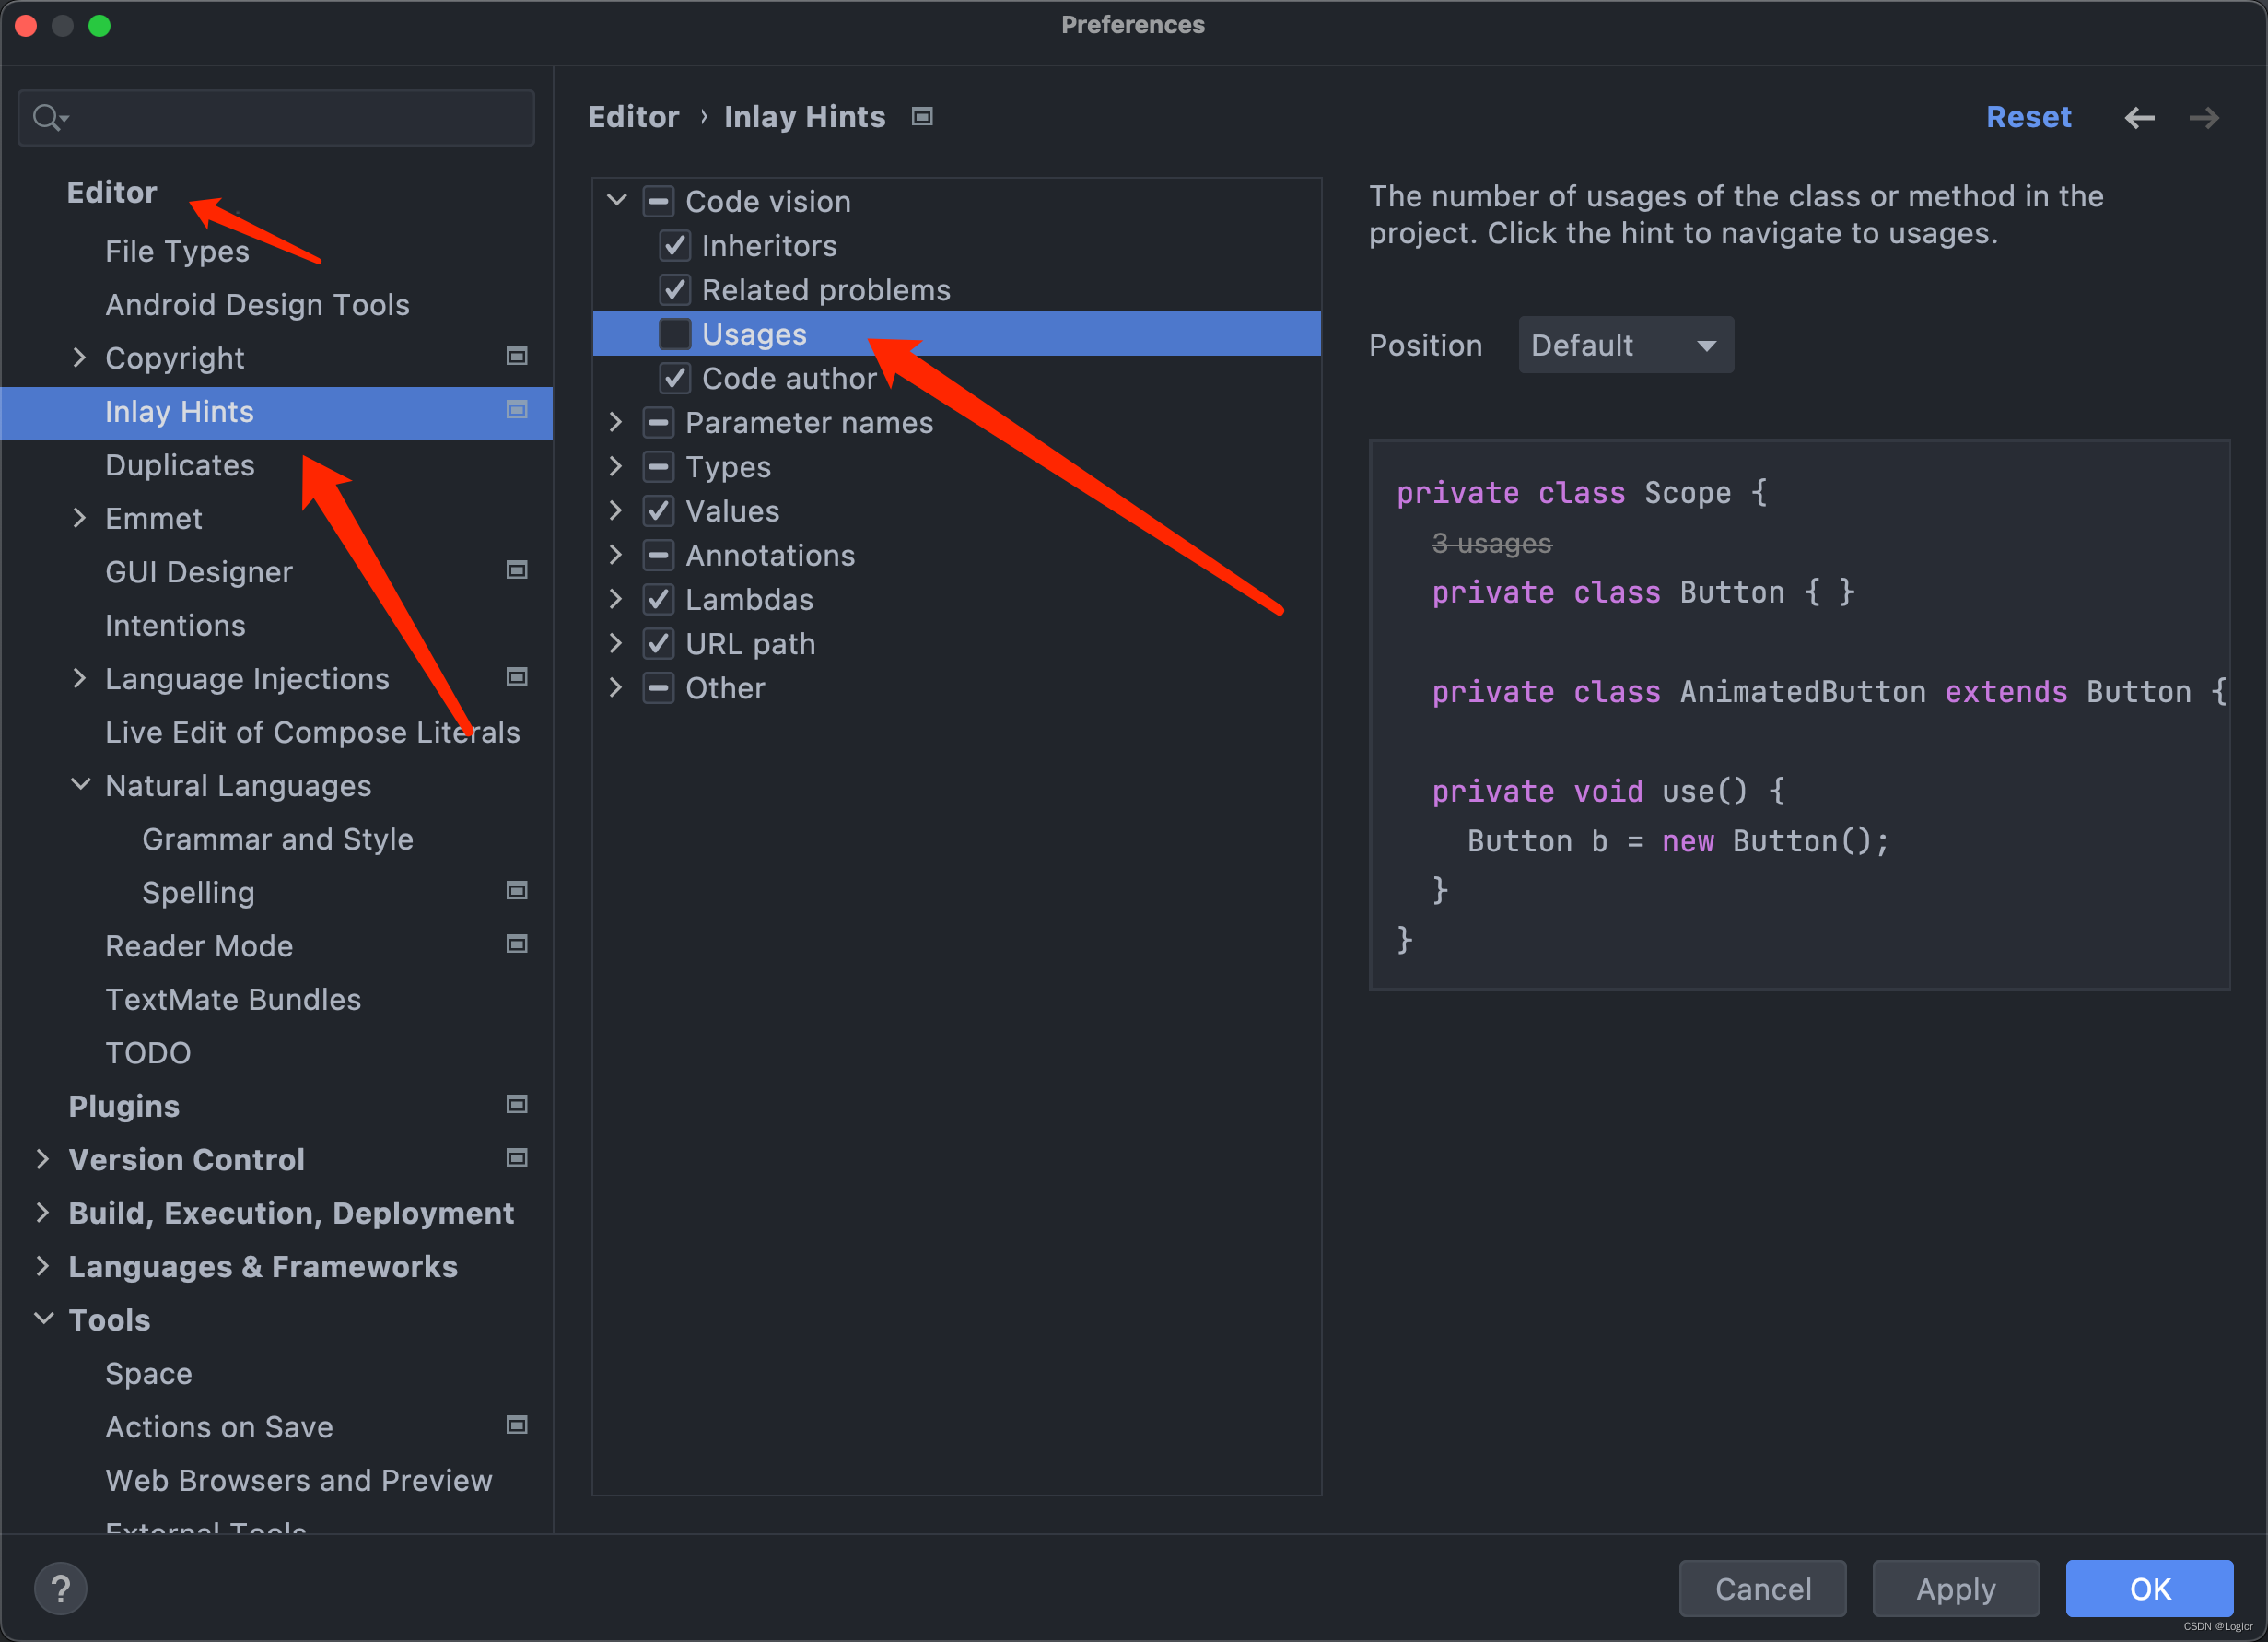Toggle the Types checkbox
The width and height of the screenshot is (2268, 1642).
(658, 467)
